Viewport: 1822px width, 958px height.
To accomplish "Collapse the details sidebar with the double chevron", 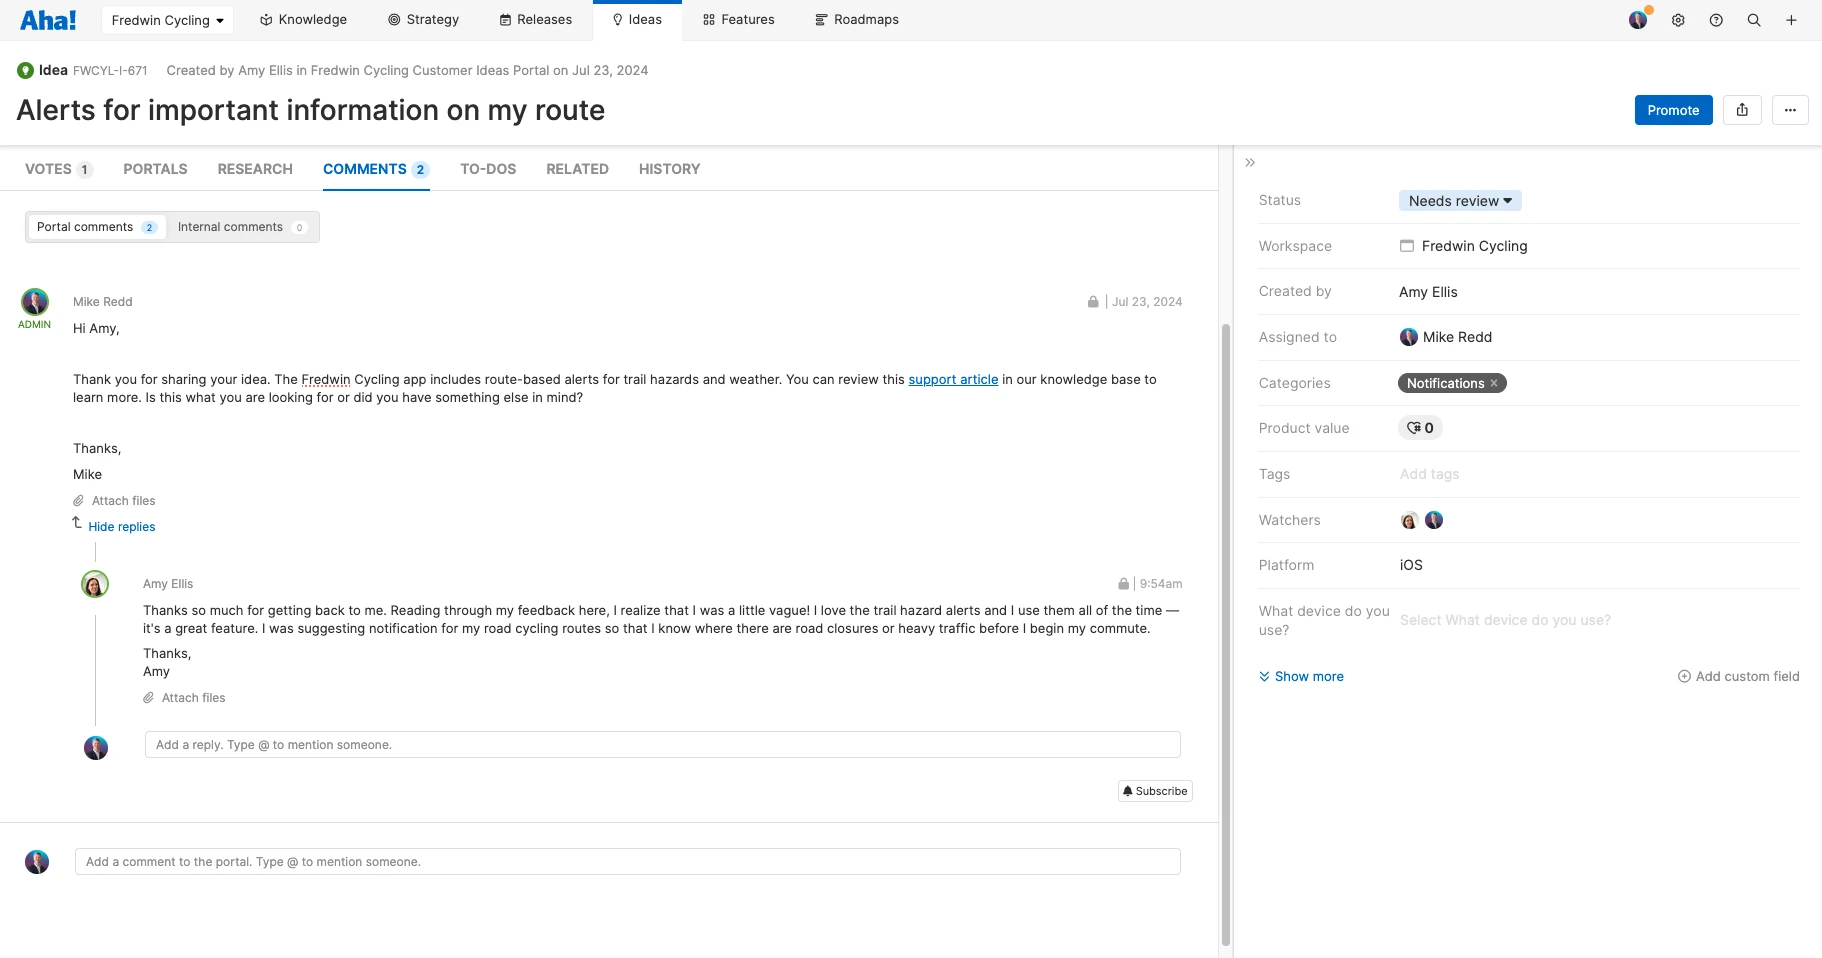I will point(1250,163).
